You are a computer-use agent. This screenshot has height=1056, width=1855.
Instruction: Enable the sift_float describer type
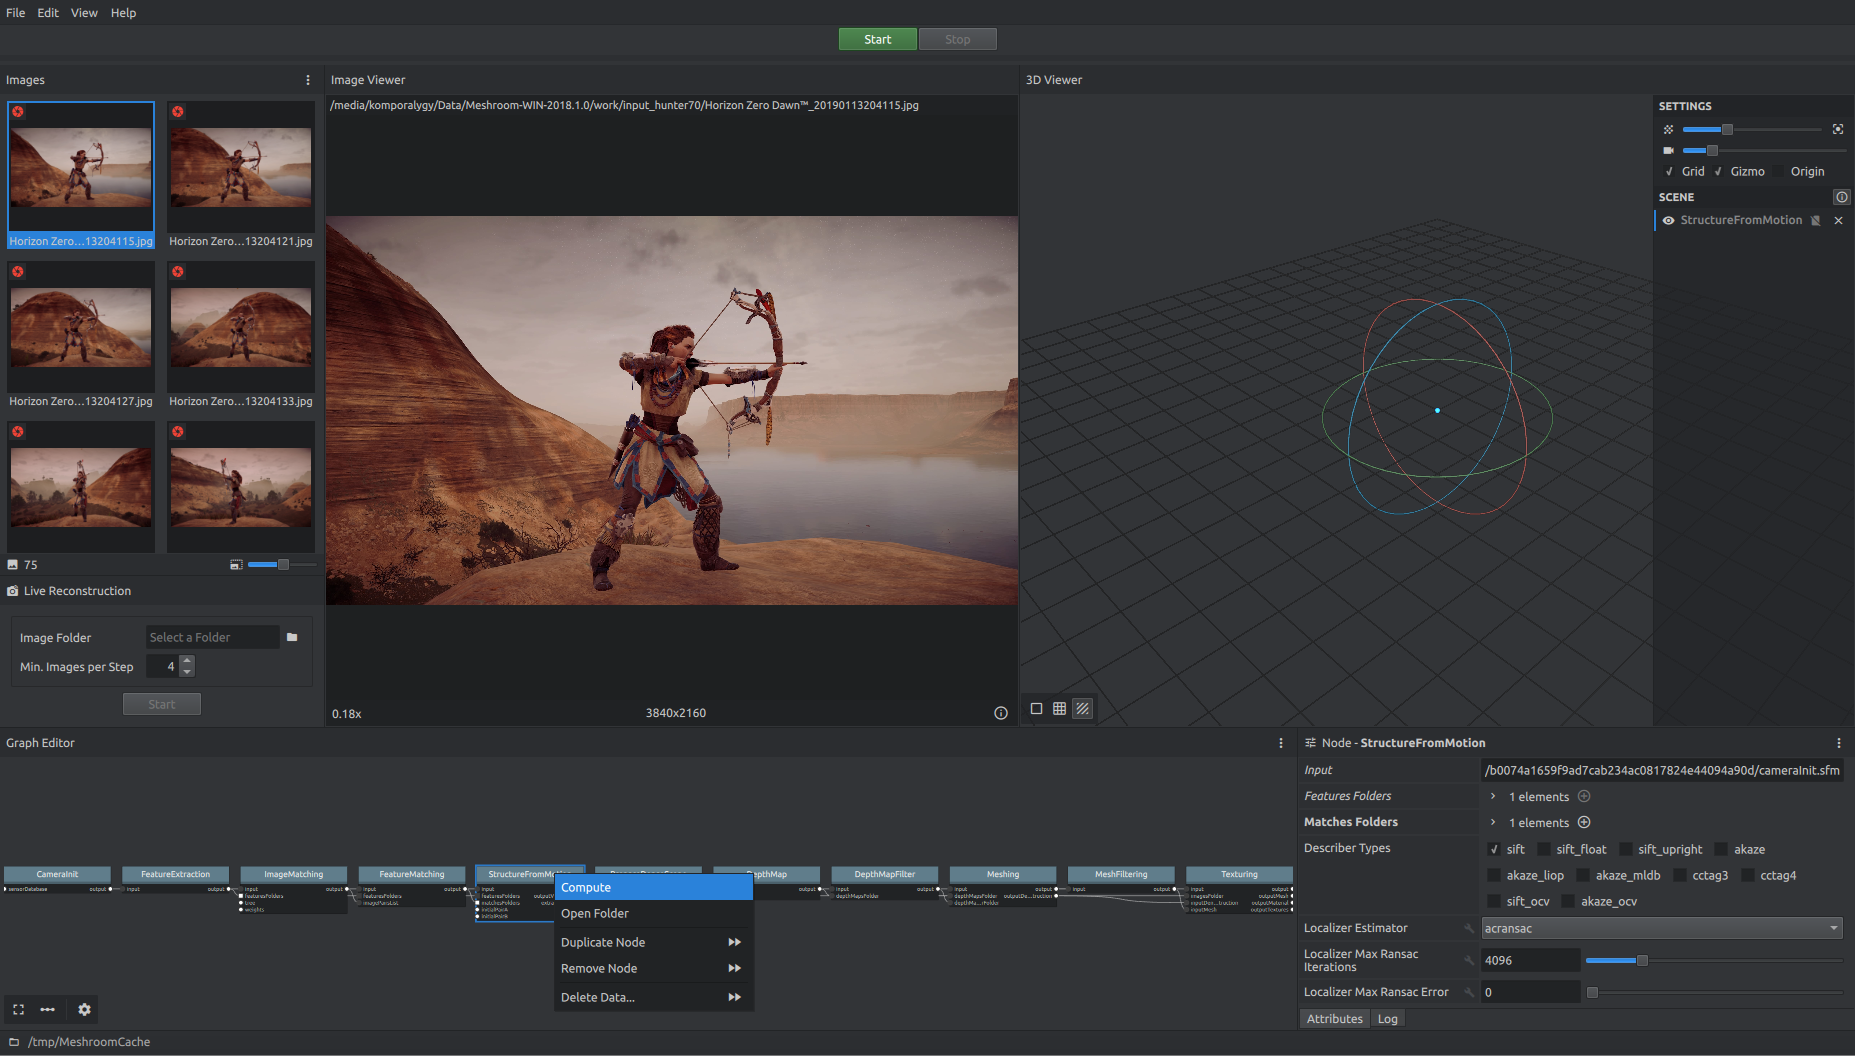point(1544,849)
